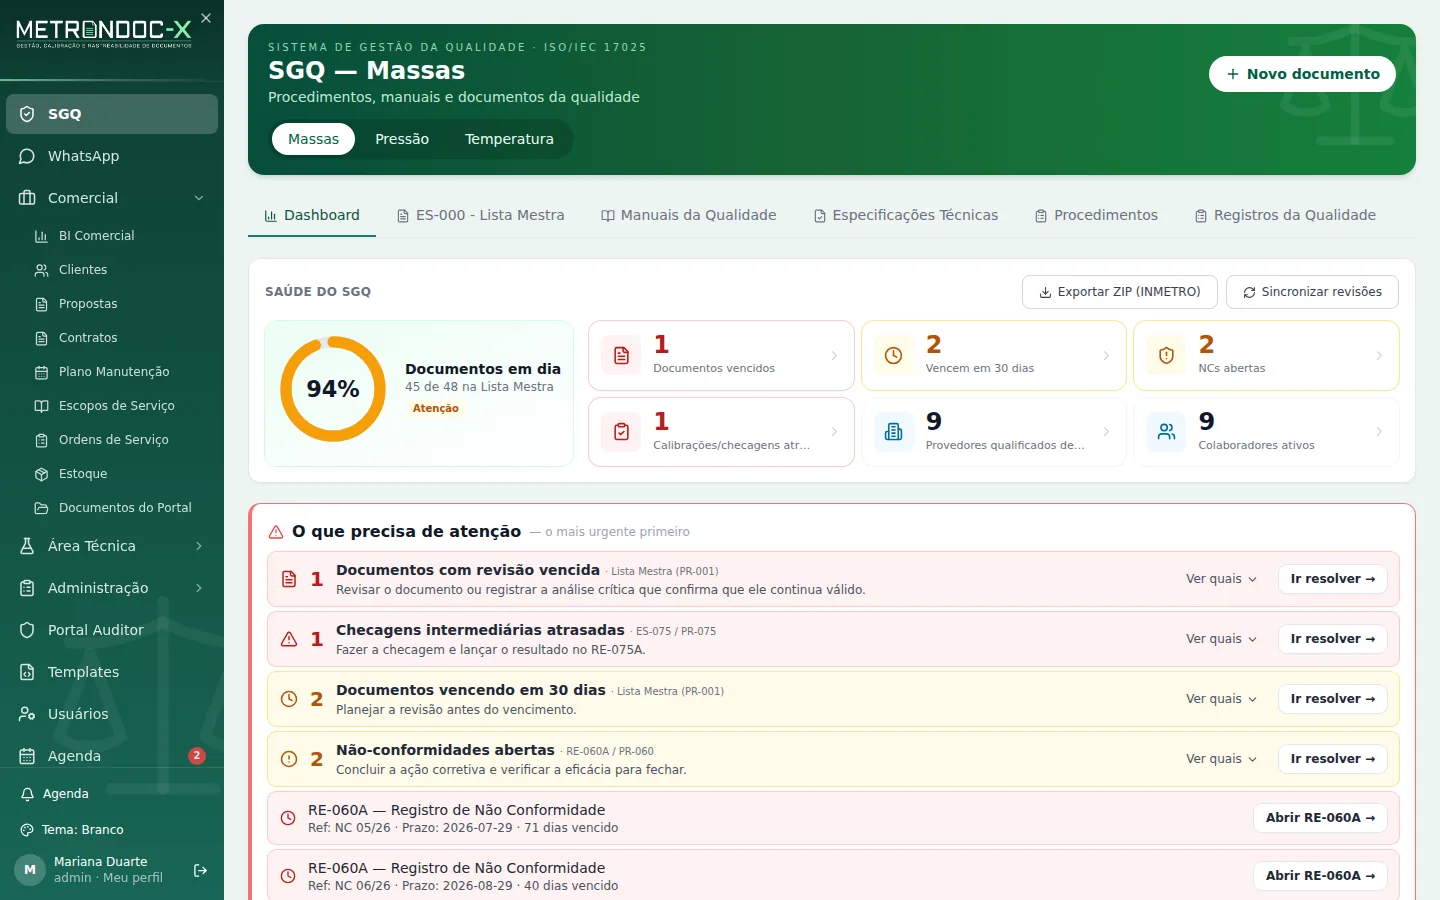
Task: Open the Procedimentos tab
Action: pos(1096,215)
